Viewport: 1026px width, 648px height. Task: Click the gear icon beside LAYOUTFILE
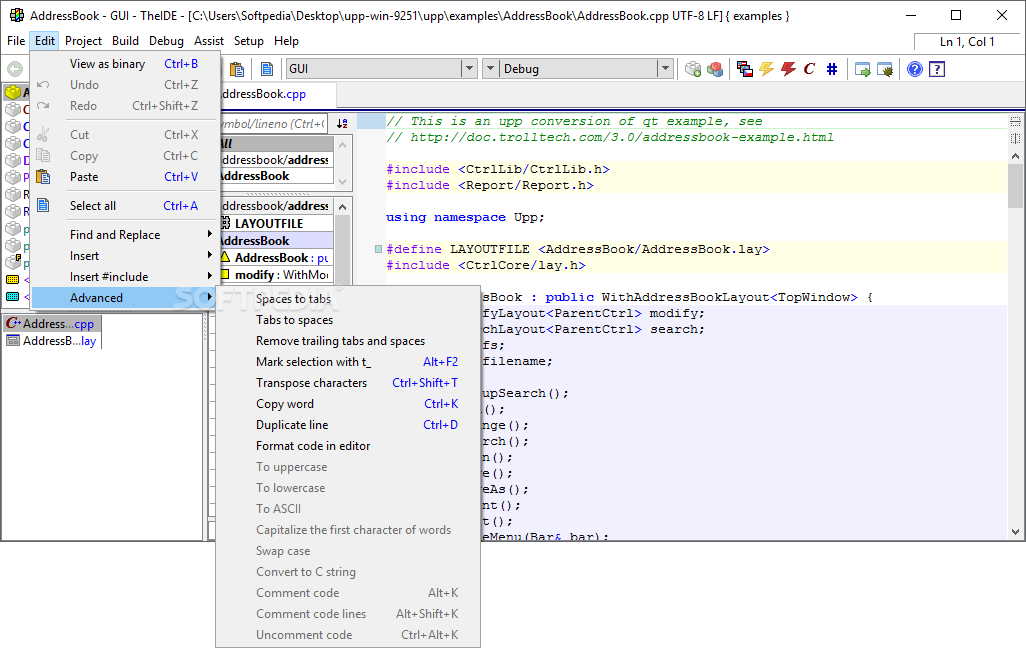[x=224, y=223]
